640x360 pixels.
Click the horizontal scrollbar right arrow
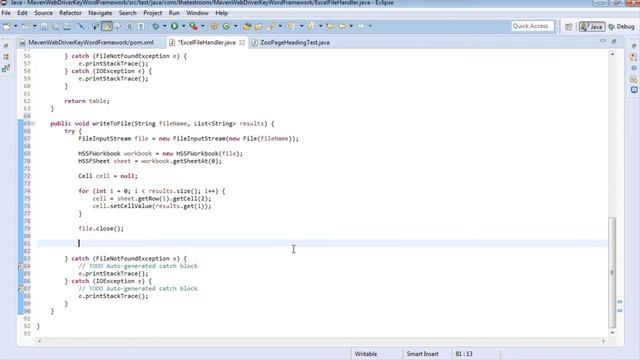pos(604,340)
